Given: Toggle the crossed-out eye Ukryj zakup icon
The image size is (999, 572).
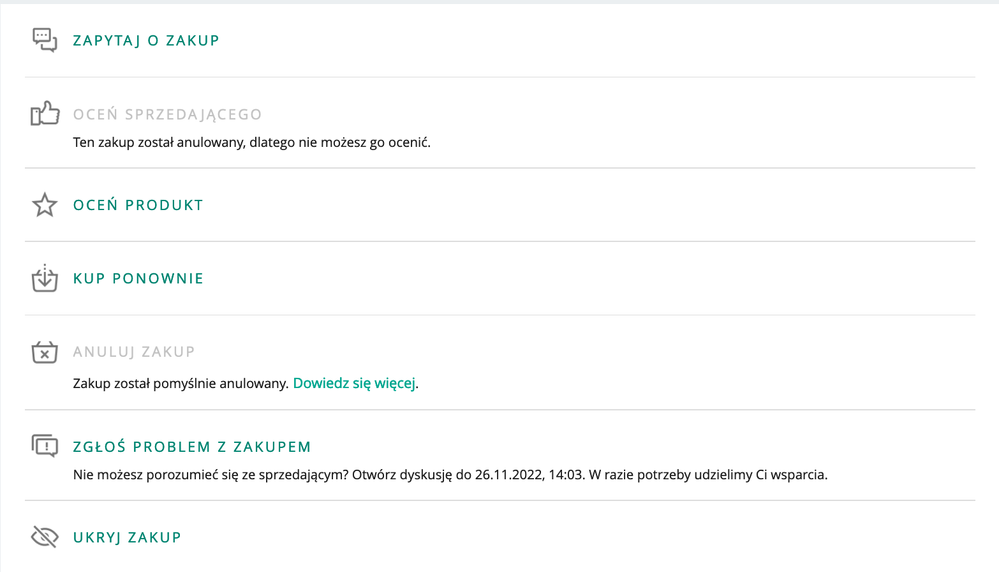Looking at the screenshot, I should 45,537.
